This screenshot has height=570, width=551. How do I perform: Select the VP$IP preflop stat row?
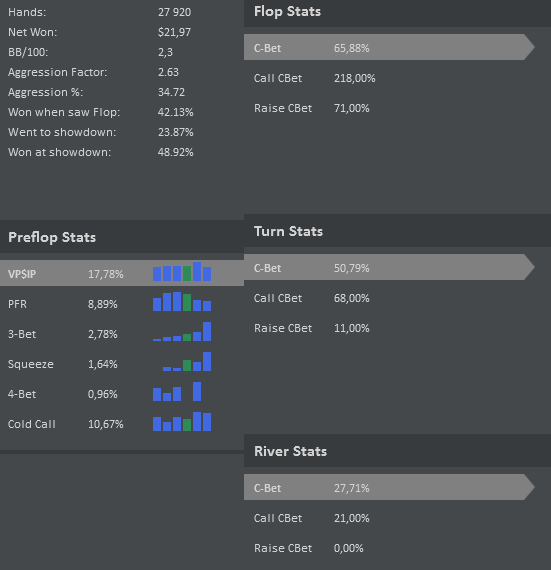(x=122, y=273)
